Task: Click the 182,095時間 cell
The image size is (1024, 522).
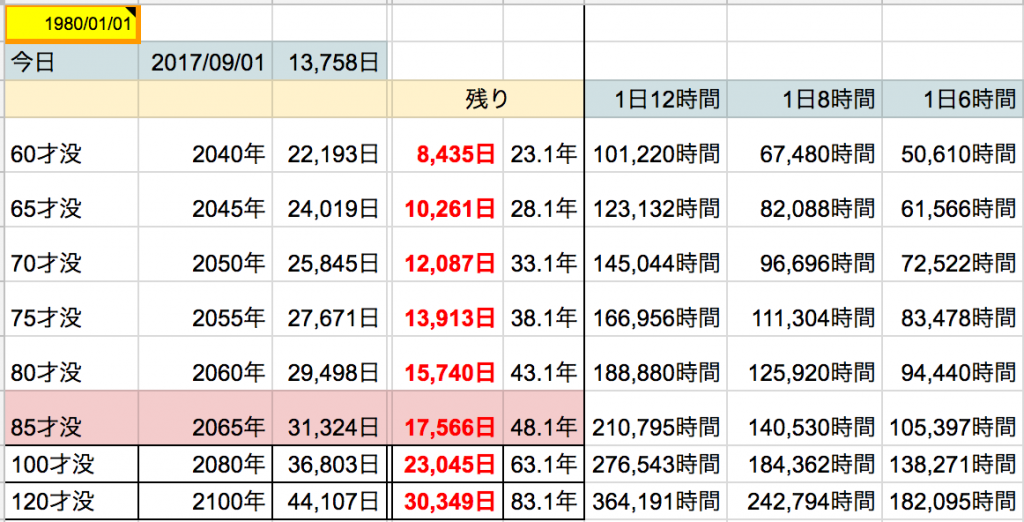Action: click(x=953, y=502)
